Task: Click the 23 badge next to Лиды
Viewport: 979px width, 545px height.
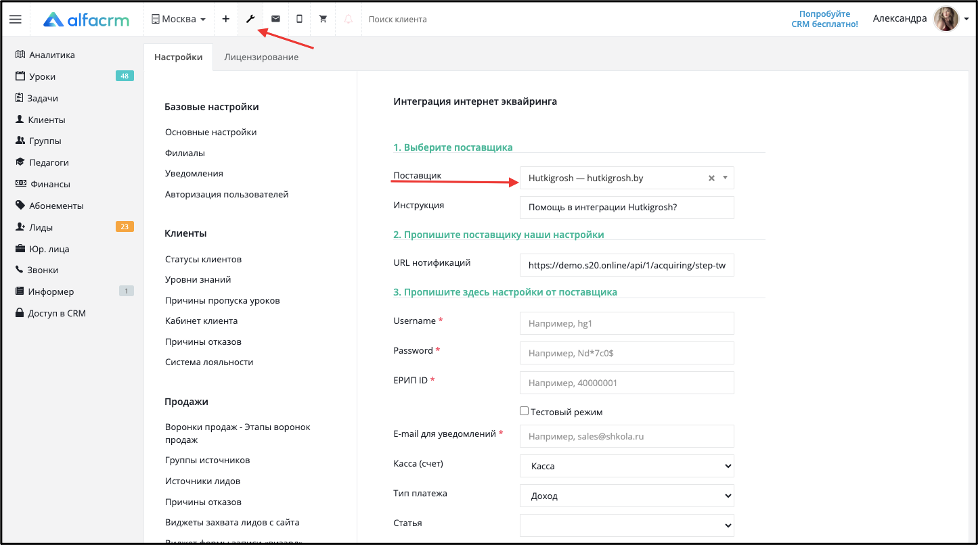Action: (125, 227)
